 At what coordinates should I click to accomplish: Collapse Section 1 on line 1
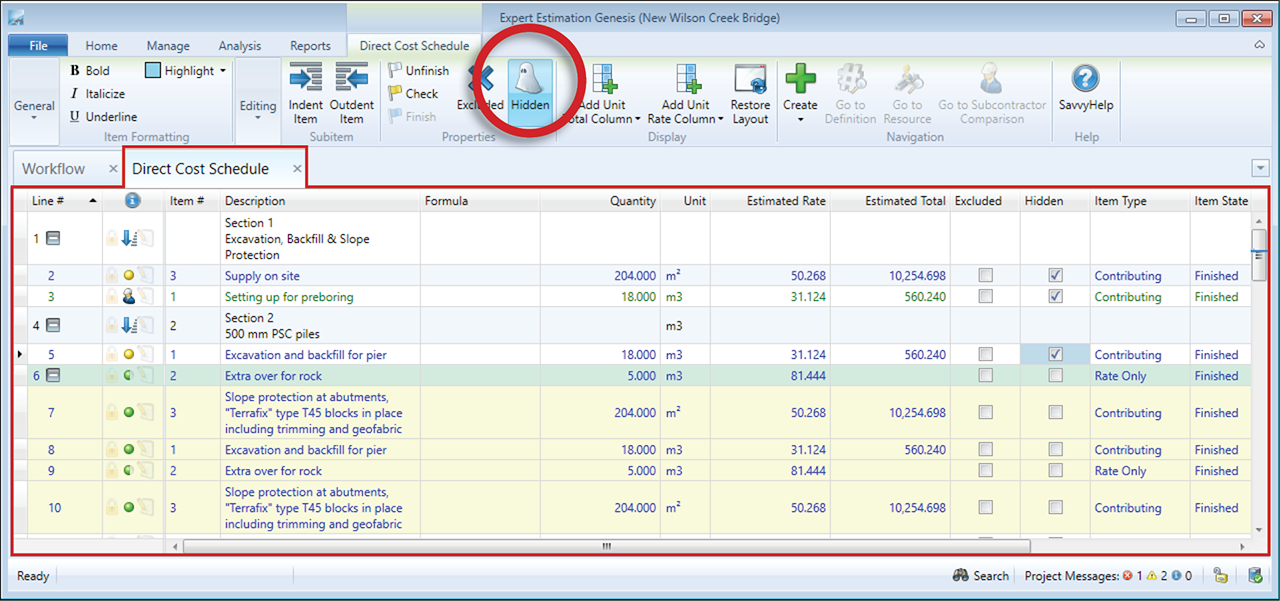pos(53,239)
